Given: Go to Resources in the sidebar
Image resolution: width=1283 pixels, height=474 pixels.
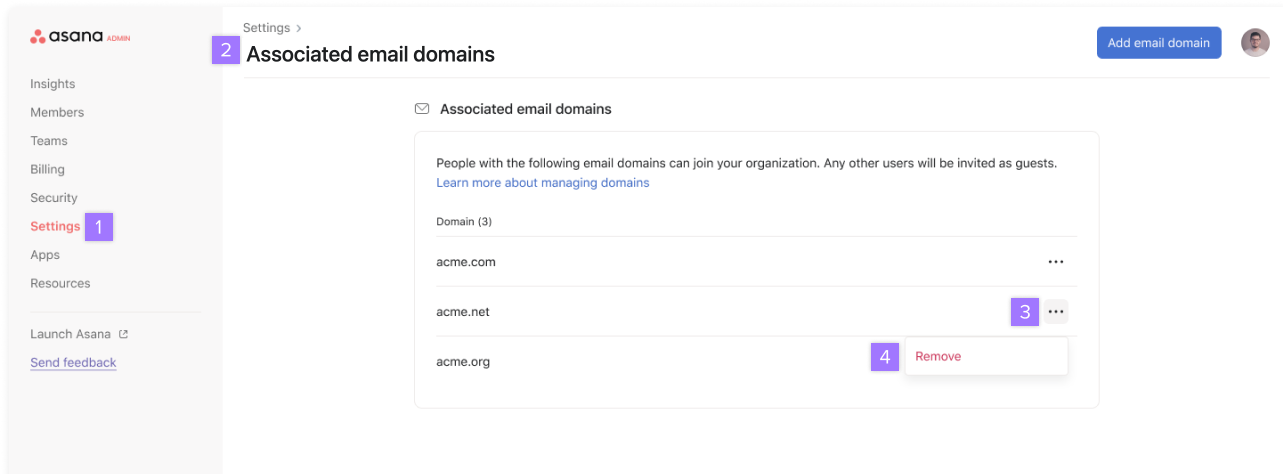Looking at the screenshot, I should click(x=60, y=283).
